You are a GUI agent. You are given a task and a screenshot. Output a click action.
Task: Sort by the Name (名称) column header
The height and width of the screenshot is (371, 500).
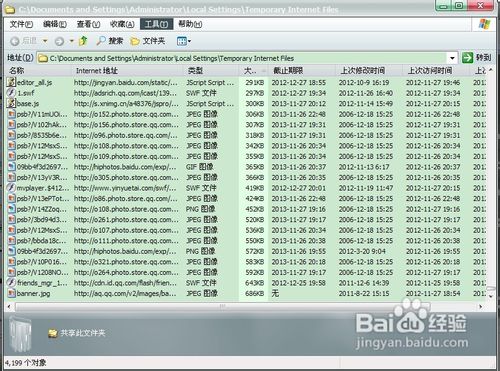39,71
